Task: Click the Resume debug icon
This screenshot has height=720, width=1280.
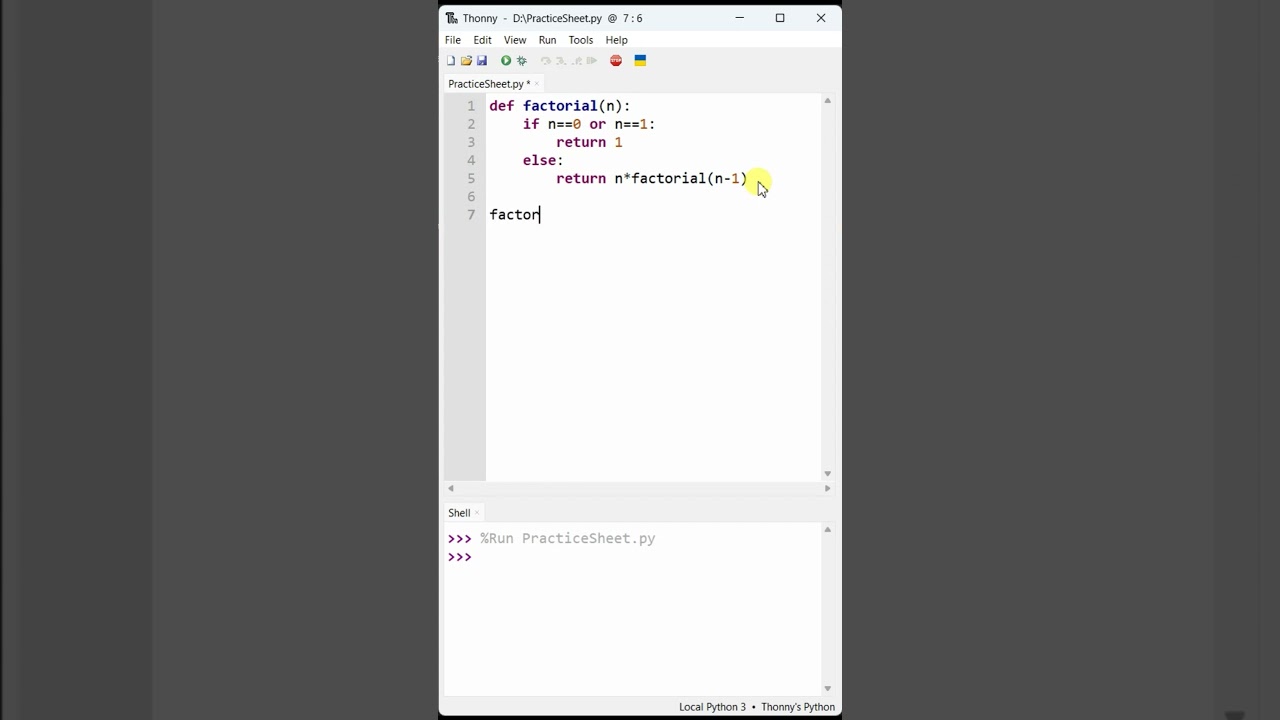Action: [x=592, y=61]
